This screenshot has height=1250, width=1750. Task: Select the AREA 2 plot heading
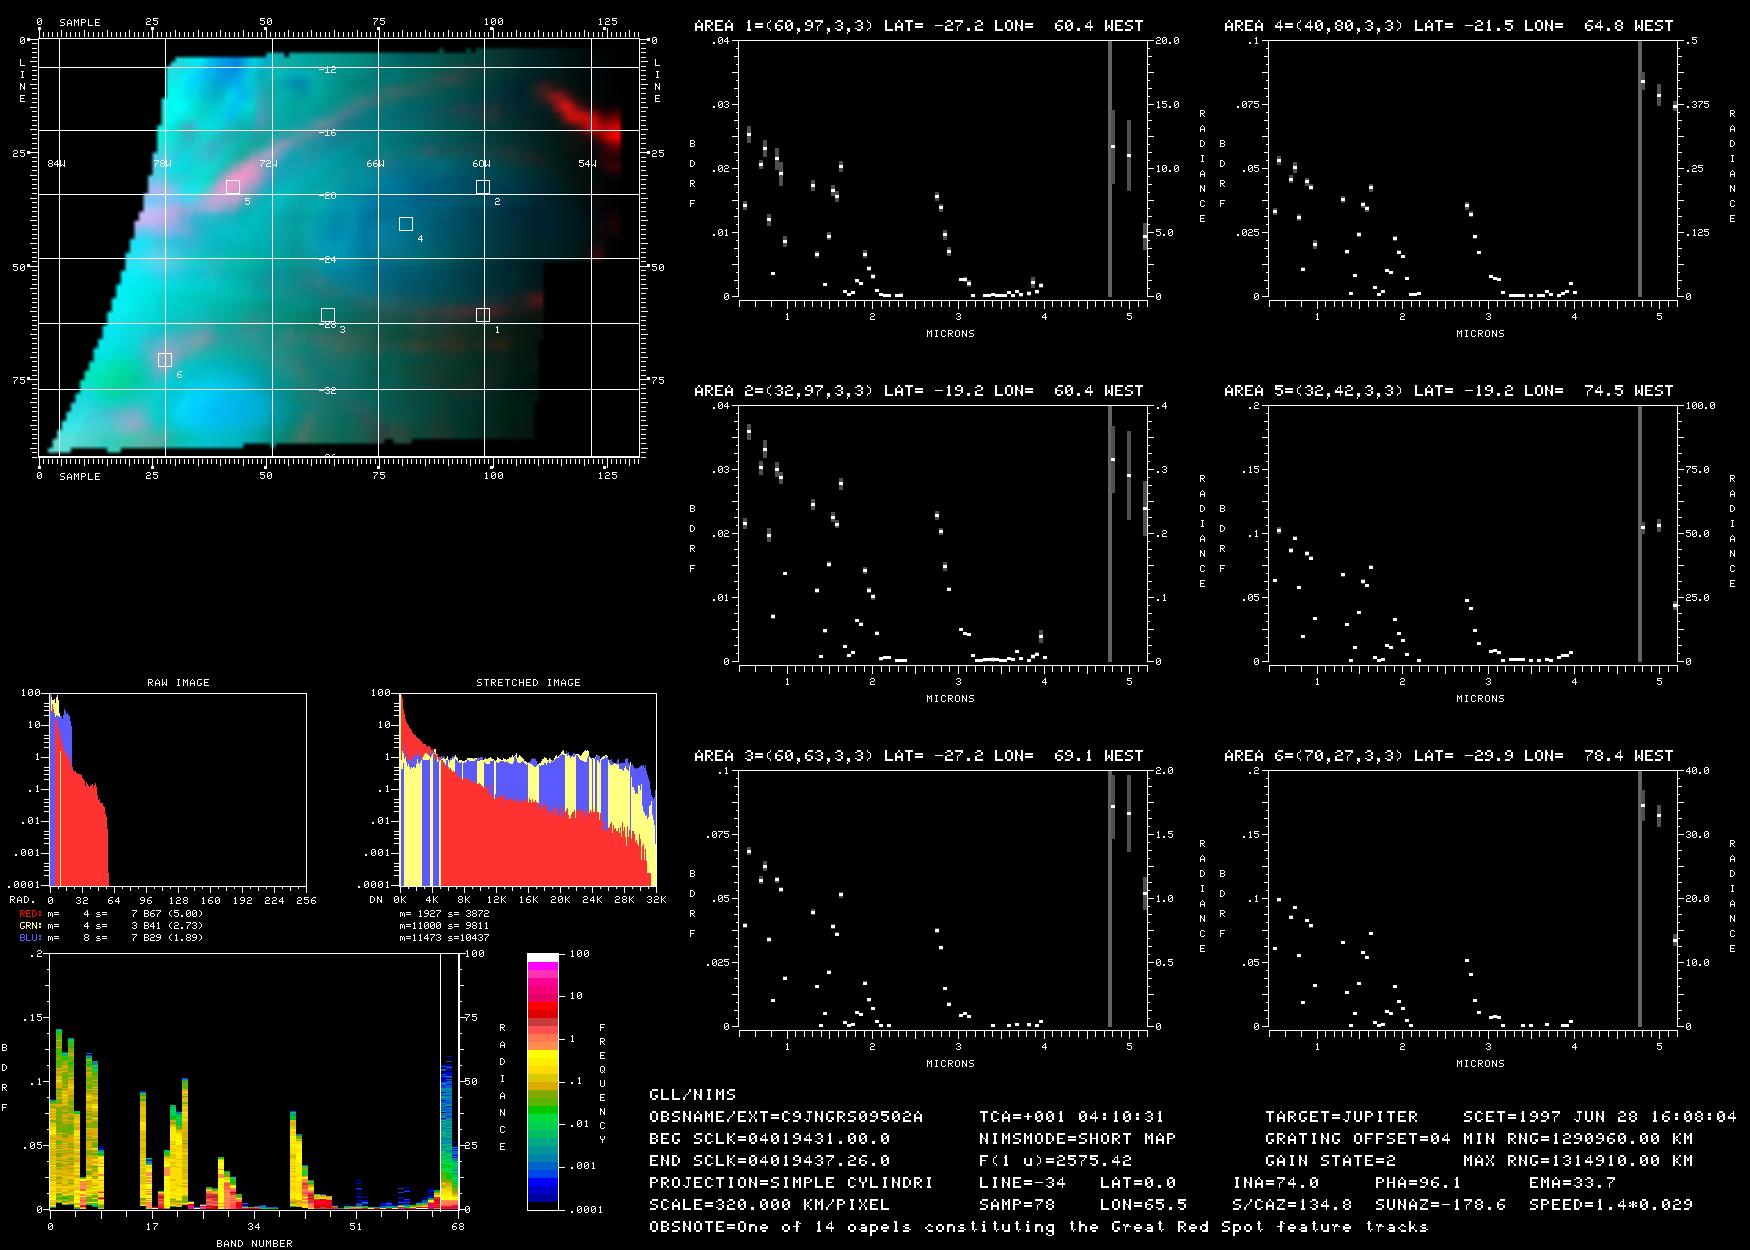(x=918, y=391)
